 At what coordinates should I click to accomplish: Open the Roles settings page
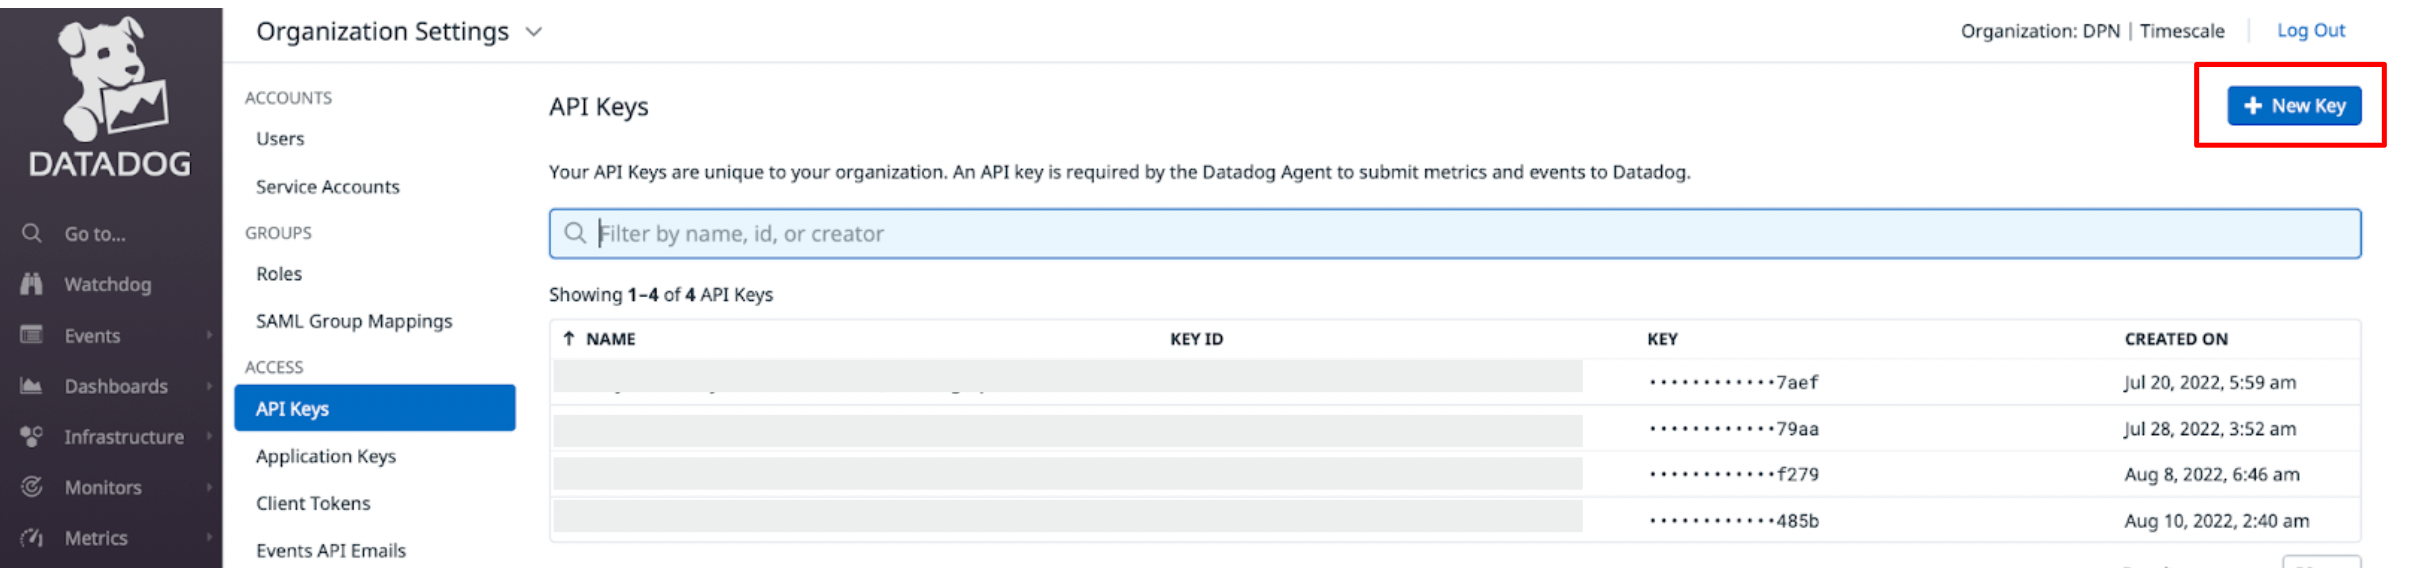point(279,274)
